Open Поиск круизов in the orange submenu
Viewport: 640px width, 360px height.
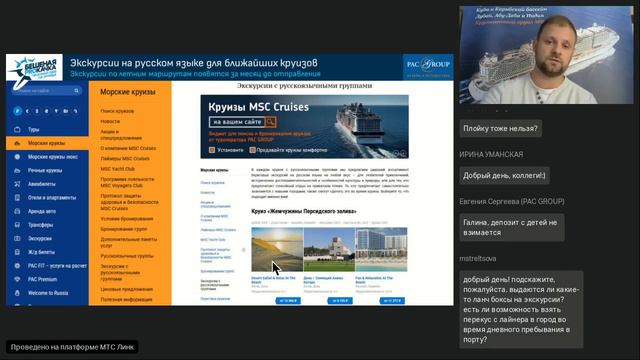click(117, 111)
